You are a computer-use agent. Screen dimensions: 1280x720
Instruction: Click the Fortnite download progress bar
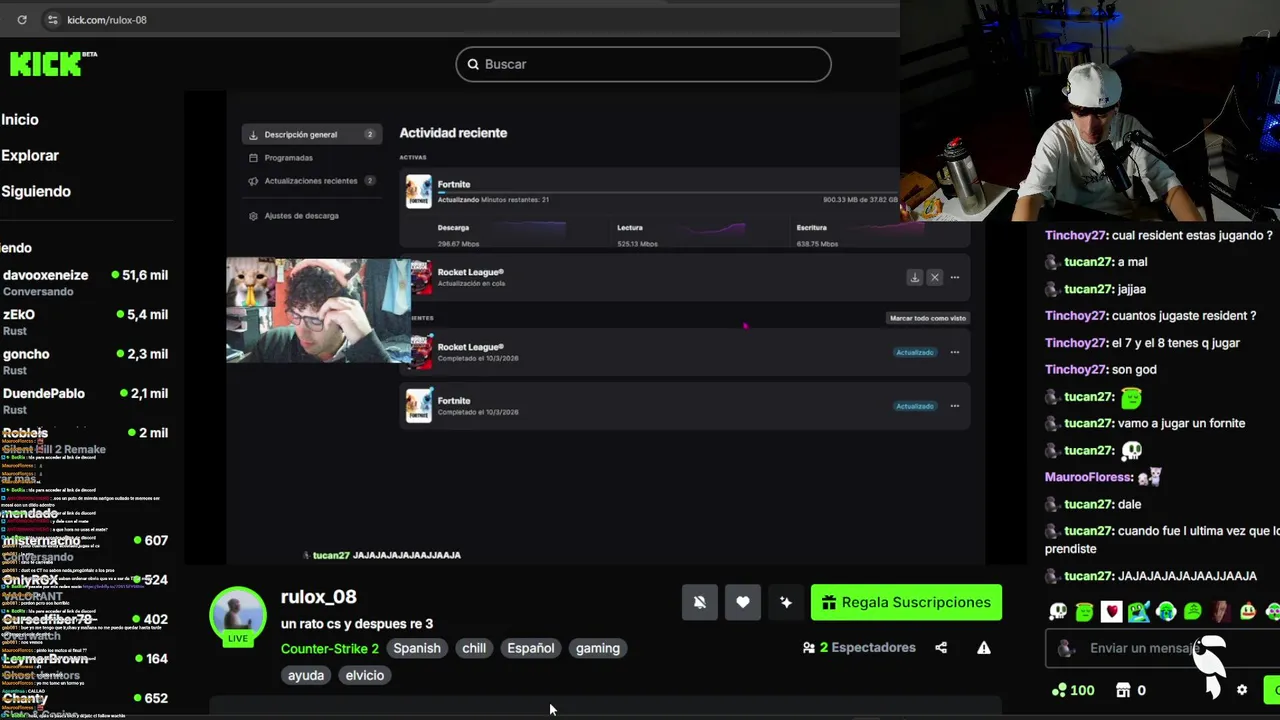pos(668,192)
